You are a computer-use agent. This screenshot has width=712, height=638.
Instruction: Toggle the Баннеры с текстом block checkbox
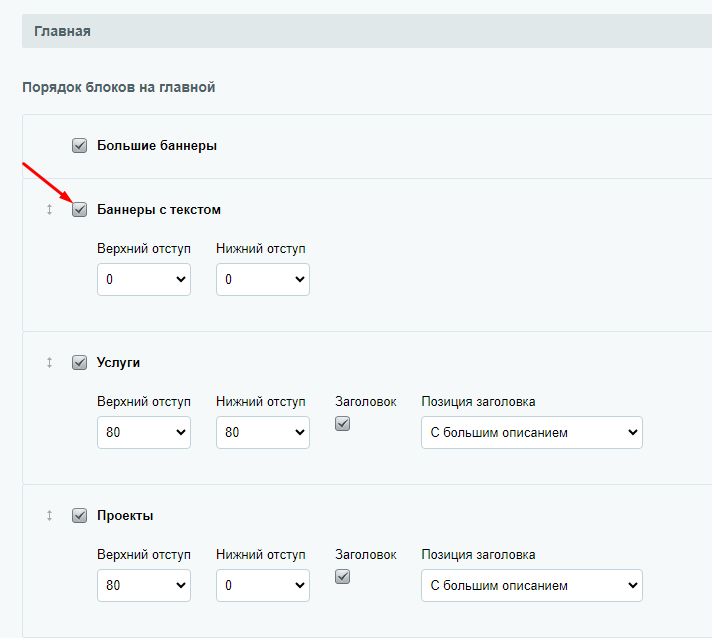[79, 210]
